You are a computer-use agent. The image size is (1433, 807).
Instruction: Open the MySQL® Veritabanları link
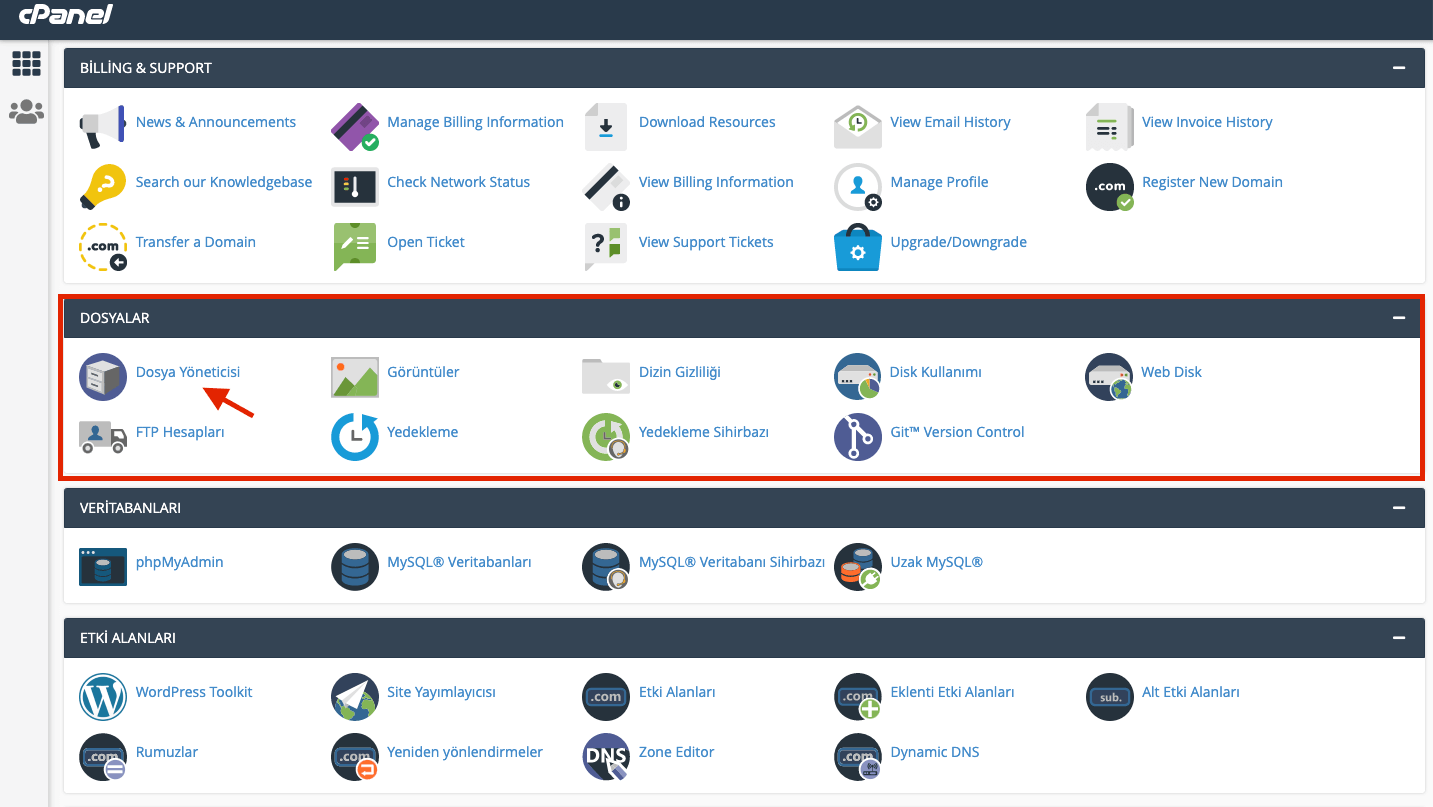[x=459, y=562]
